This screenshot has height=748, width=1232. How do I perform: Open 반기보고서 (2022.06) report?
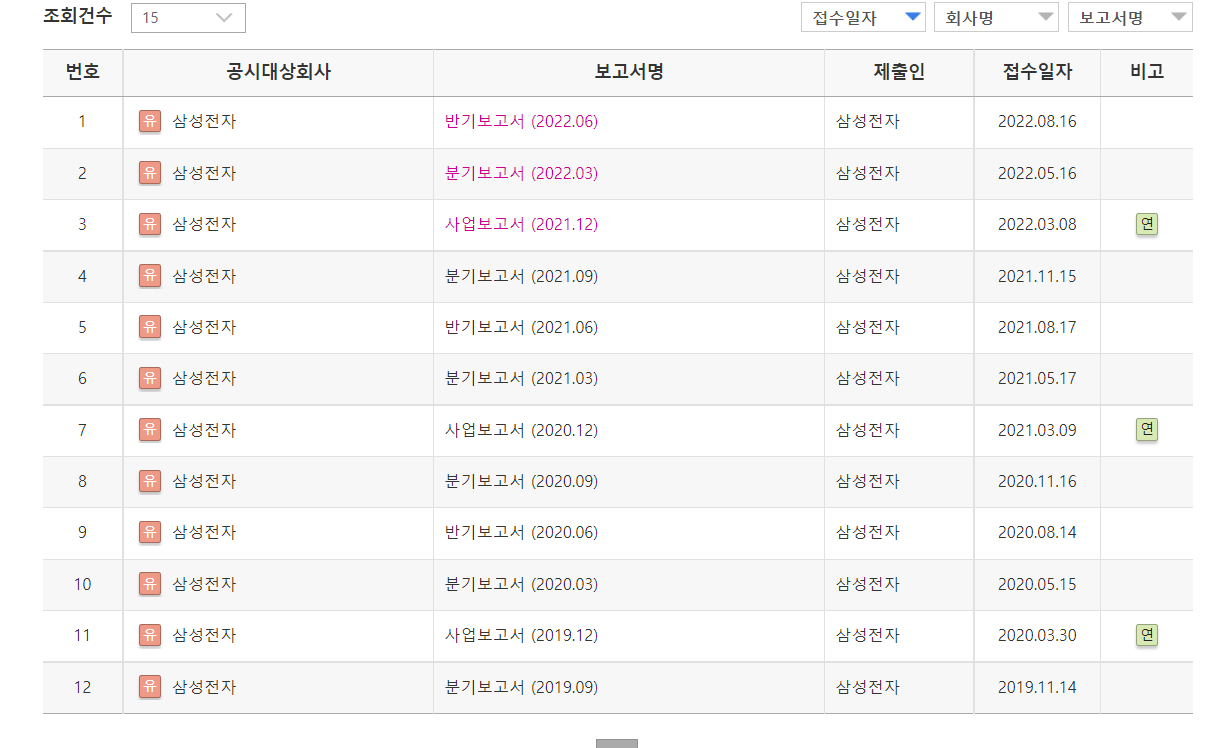pos(521,122)
